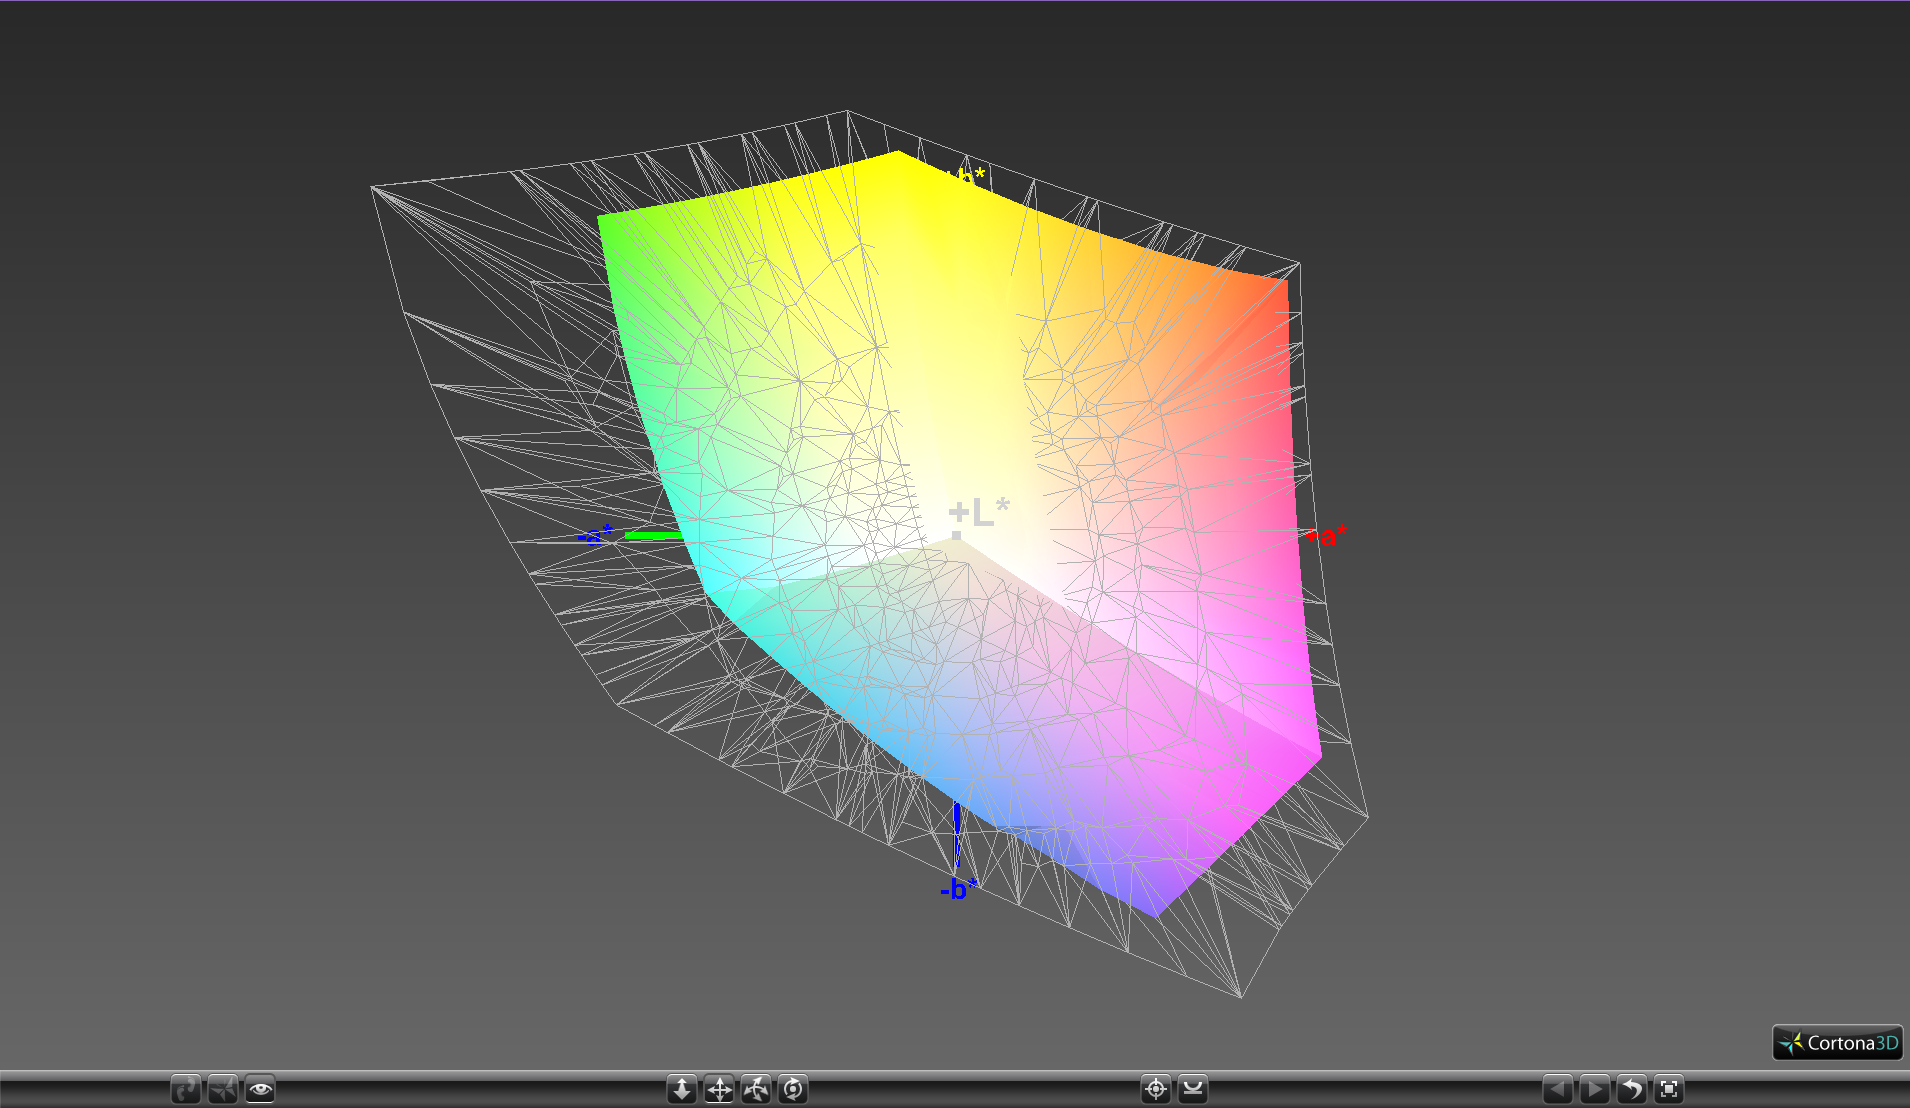
Task: Click the Align/Straighten view icon
Action: point(1193,1089)
